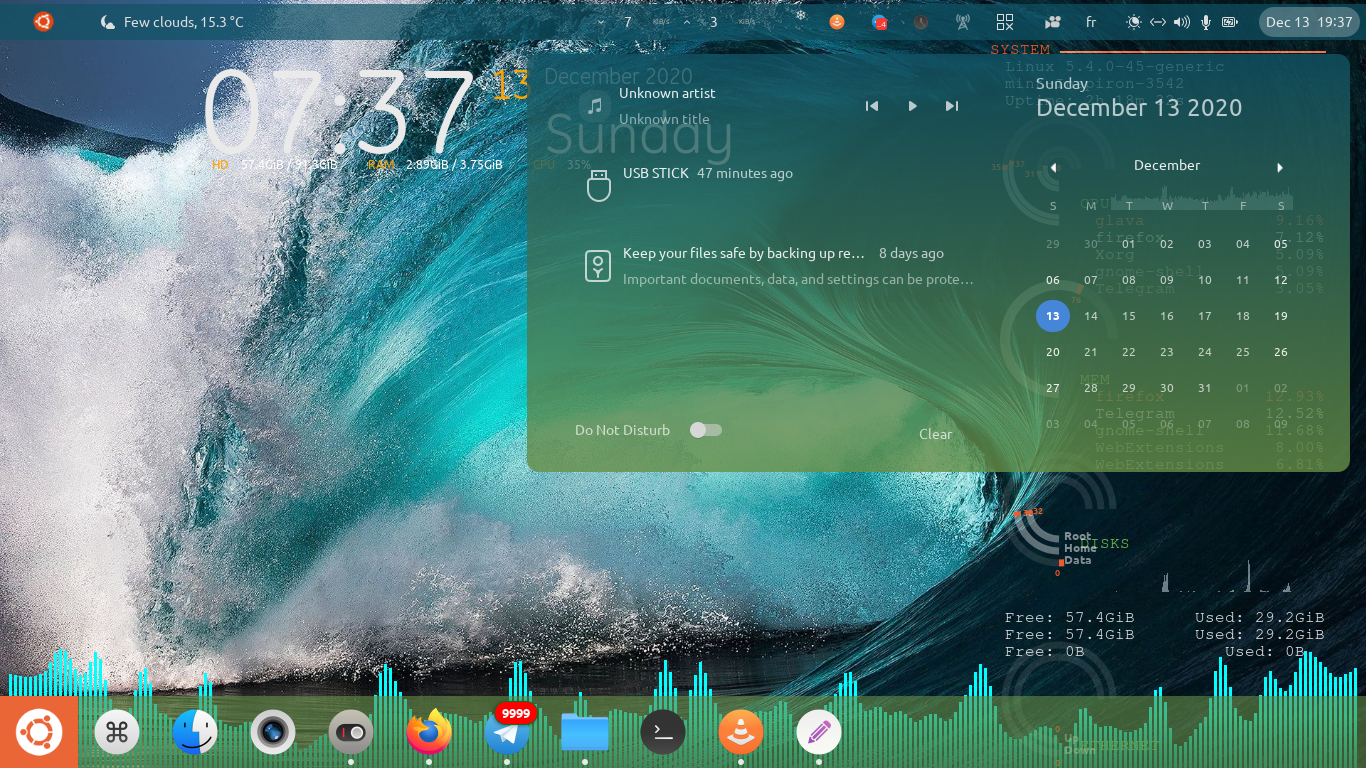Close the calendar via Dec 13 19:37 clock
1366x768 pixels.
pyautogui.click(x=1308, y=22)
